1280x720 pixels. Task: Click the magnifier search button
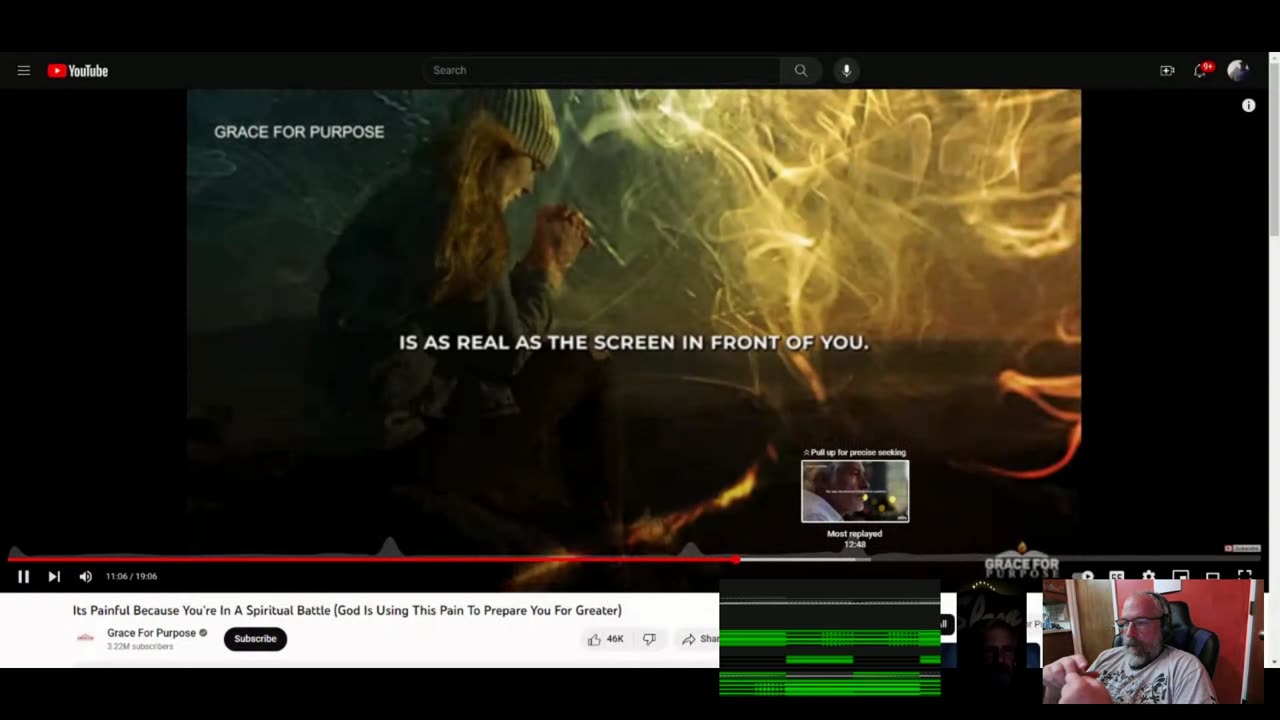(801, 70)
